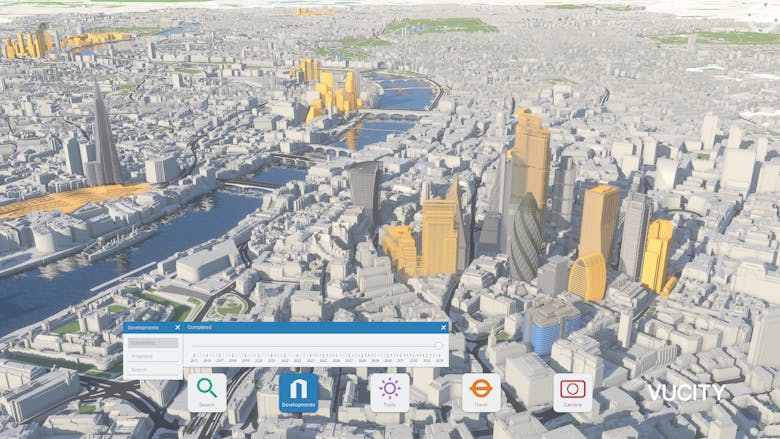The width and height of the screenshot is (780, 439).
Task: Open the Travel roundel icon
Action: 481,391
